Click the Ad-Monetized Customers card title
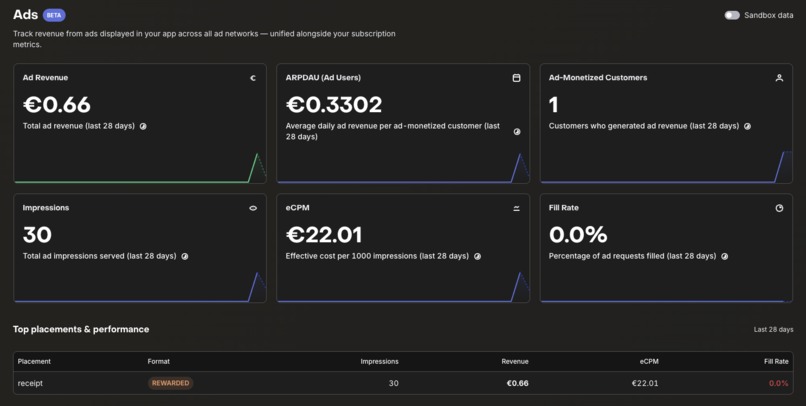806x406 pixels. [x=598, y=78]
